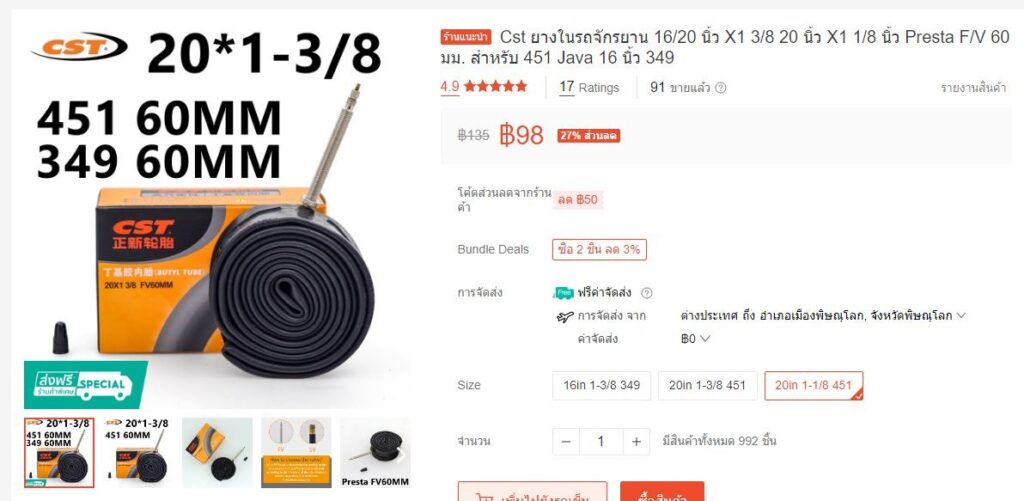Click the sold count help question icon
The height and width of the screenshot is (501, 1024).
tap(720, 88)
